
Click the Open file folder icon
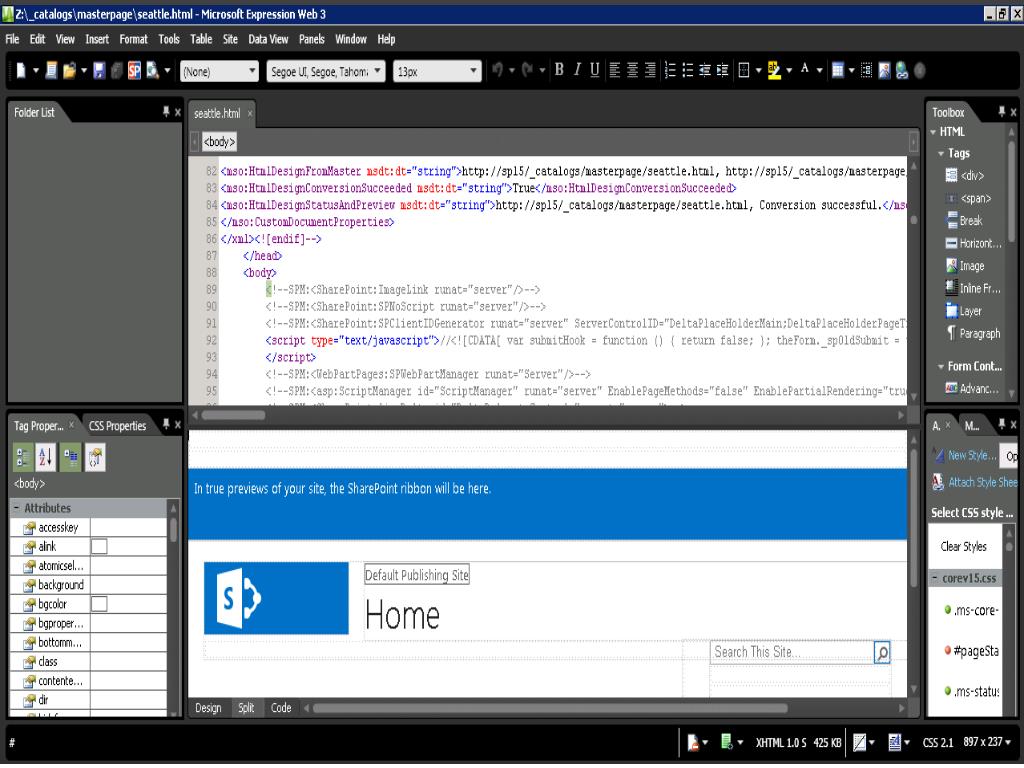tap(69, 71)
